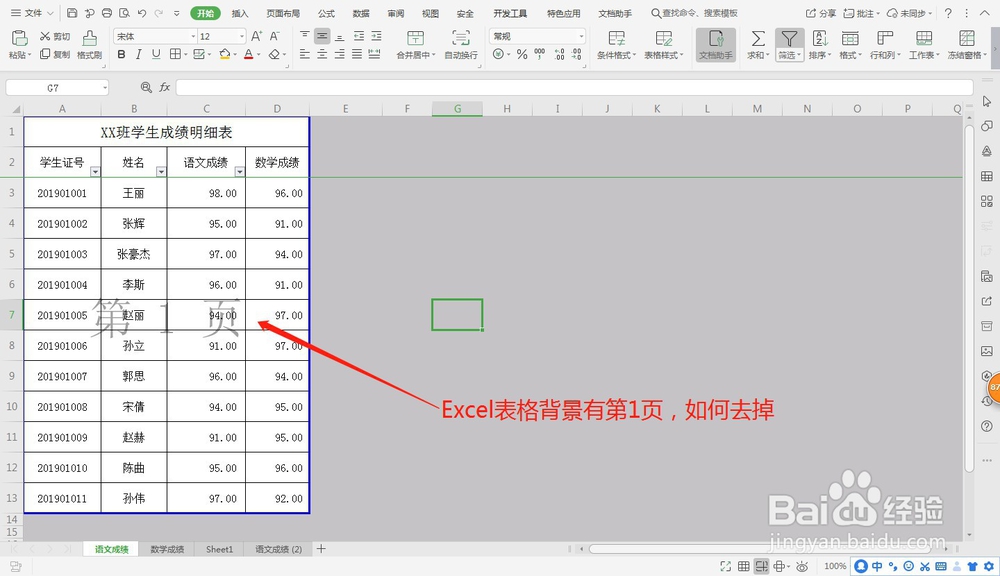This screenshot has height=576, width=1000.
Task: Open the Formulas (公式) tab
Action: click(327, 13)
